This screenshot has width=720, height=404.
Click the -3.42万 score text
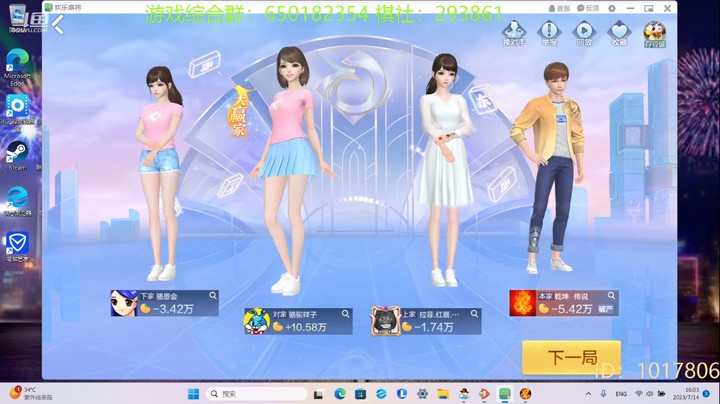(172, 309)
